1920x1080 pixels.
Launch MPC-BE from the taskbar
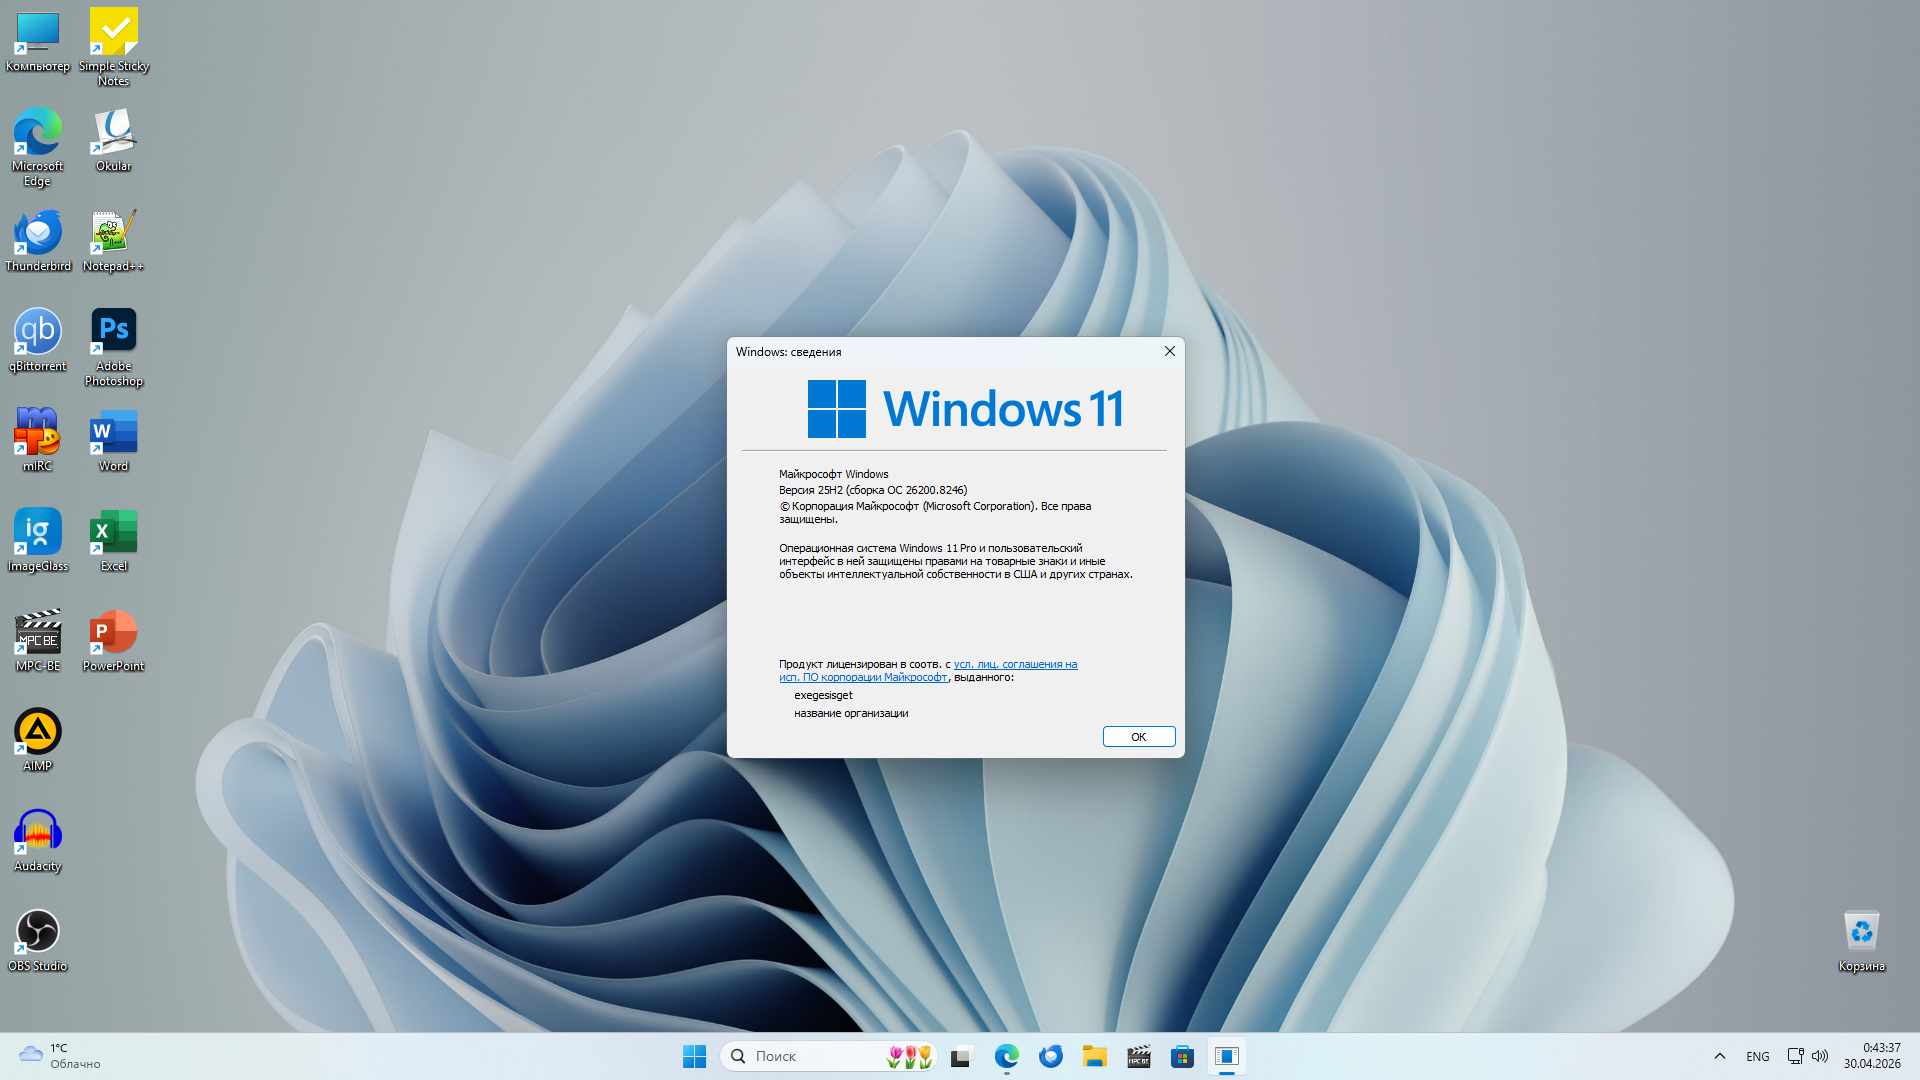tap(1139, 1056)
